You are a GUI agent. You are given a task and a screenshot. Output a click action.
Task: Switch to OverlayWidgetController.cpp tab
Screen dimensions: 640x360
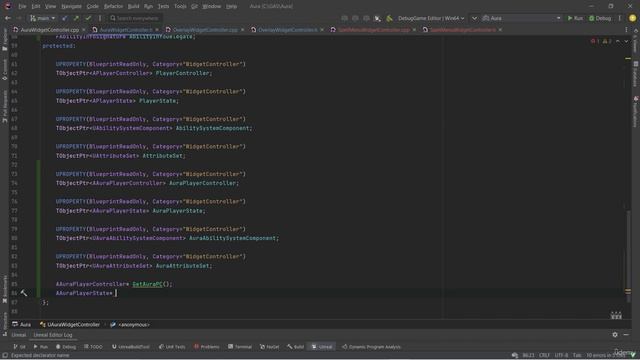202,30
